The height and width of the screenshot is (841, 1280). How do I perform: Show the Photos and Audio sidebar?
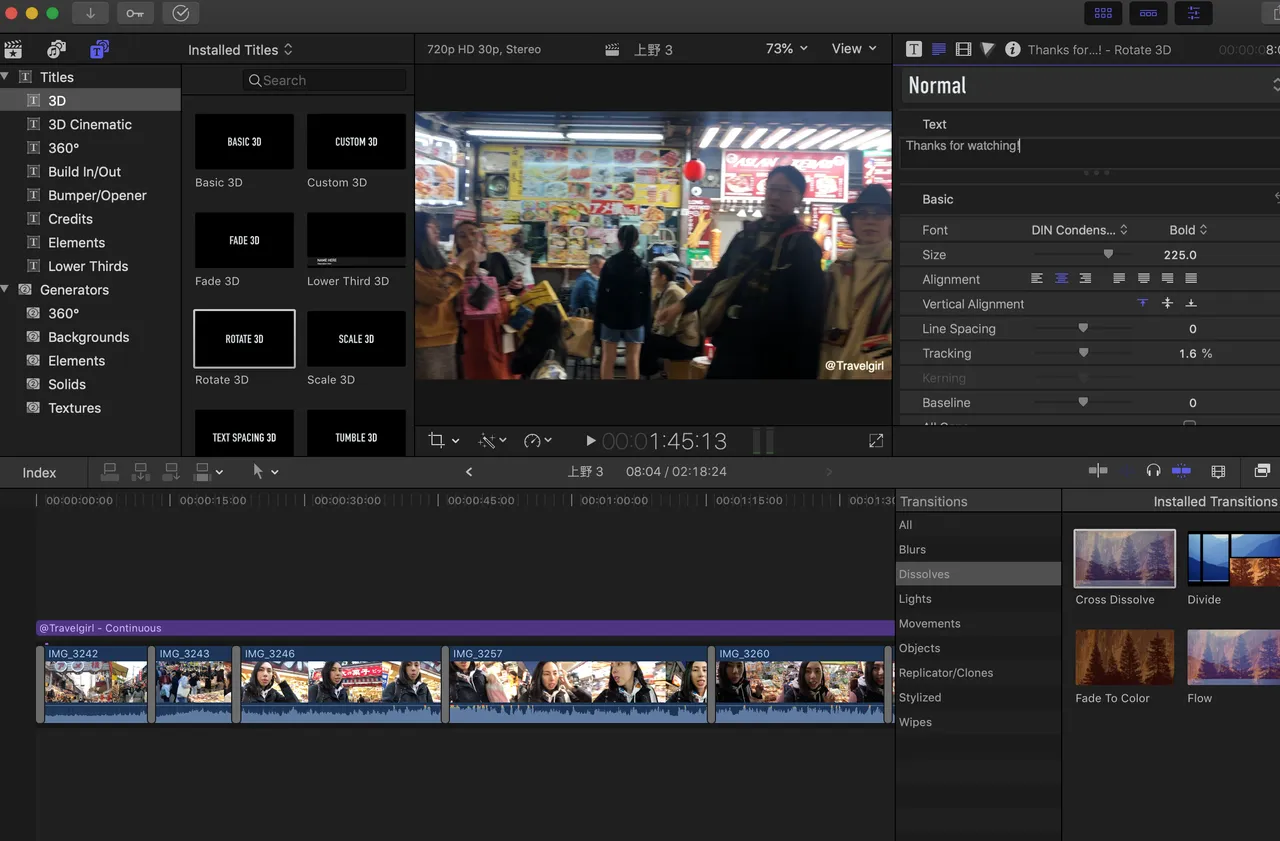pos(56,49)
